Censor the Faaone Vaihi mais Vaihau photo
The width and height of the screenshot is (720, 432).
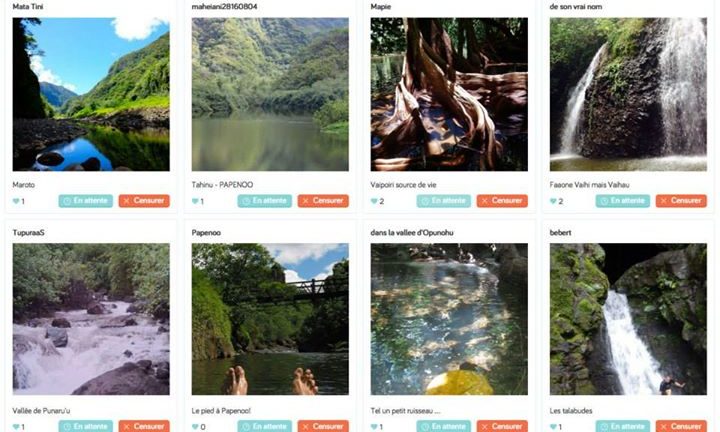680,201
